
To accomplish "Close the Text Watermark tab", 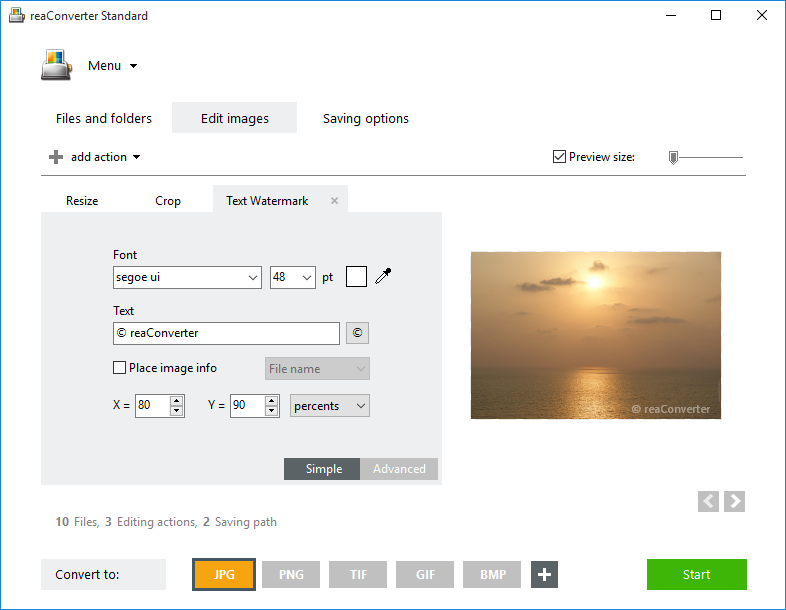I will tap(335, 201).
